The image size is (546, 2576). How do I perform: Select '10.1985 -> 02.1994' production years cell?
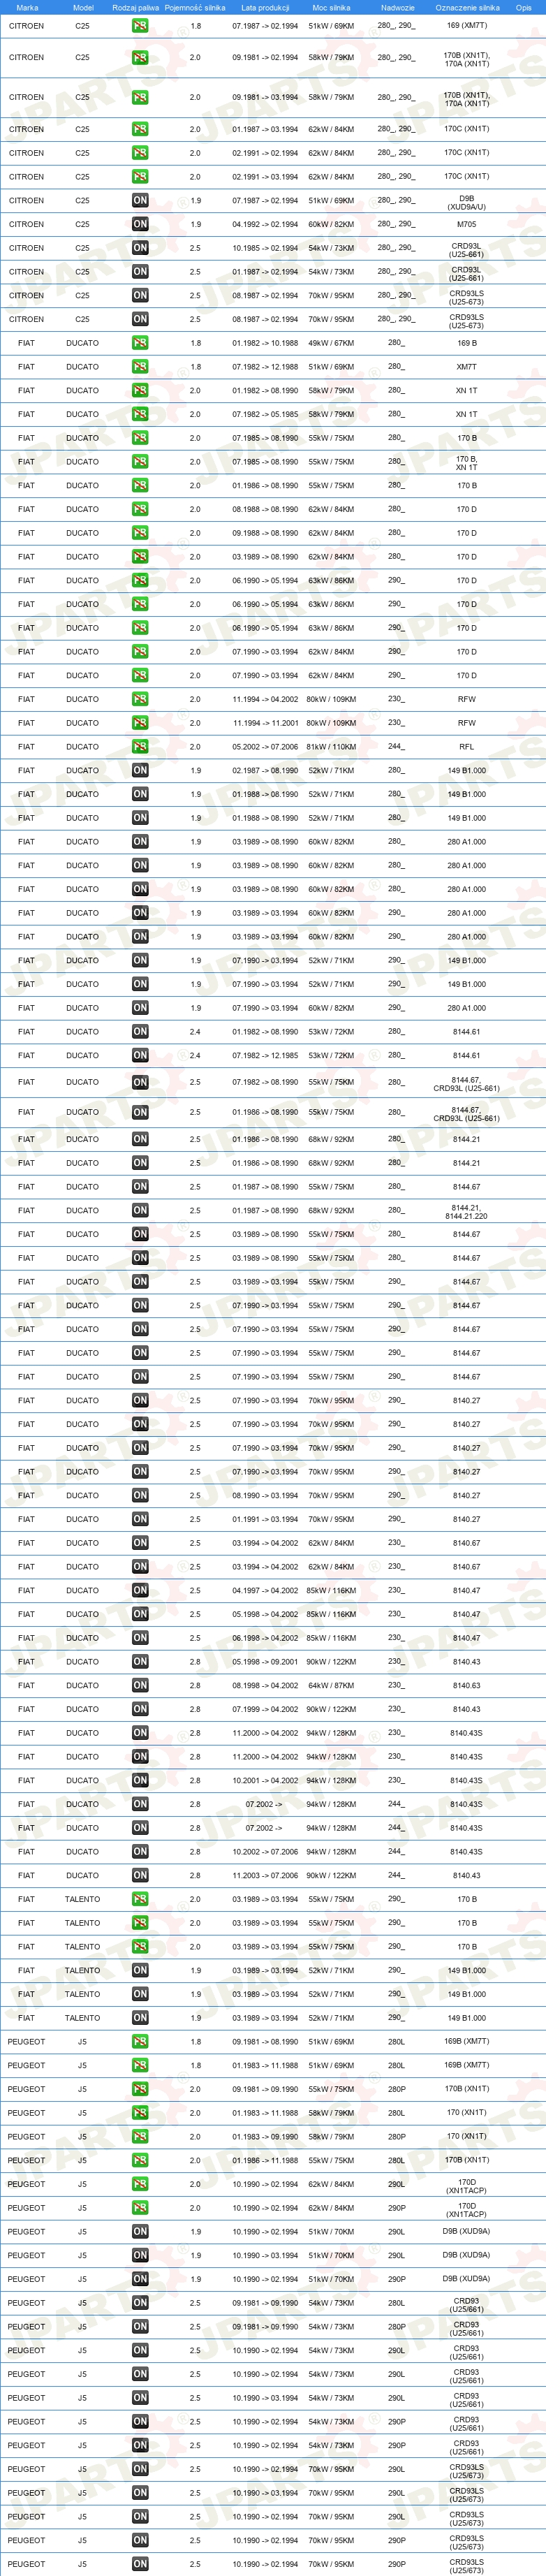tap(265, 248)
